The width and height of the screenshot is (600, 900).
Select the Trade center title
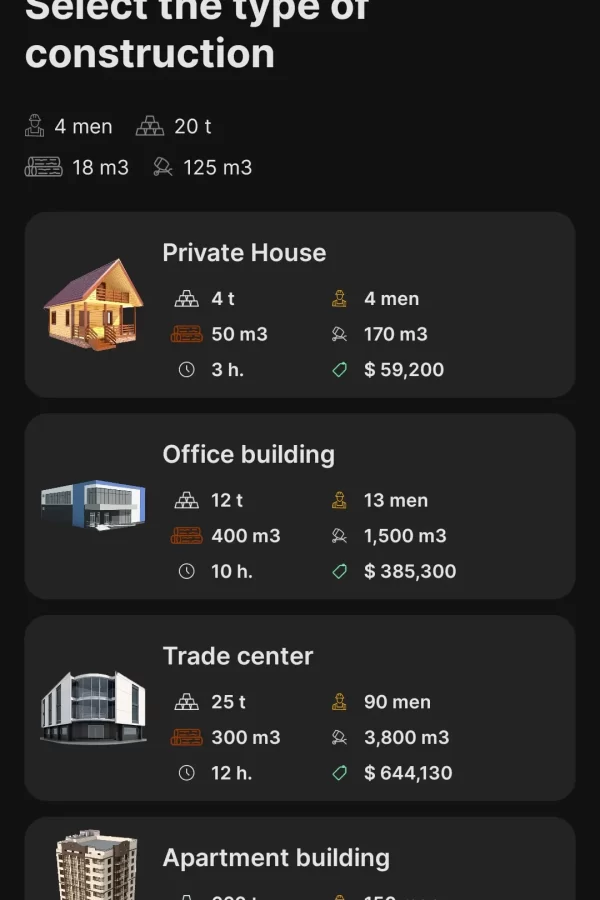pyautogui.click(x=238, y=657)
